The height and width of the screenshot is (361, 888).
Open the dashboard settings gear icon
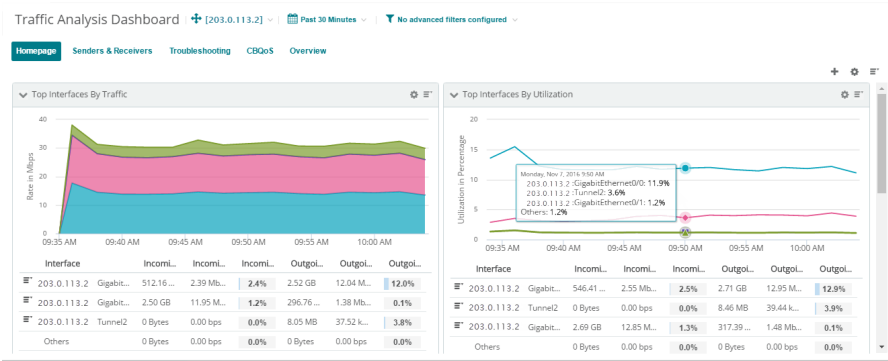(x=855, y=72)
